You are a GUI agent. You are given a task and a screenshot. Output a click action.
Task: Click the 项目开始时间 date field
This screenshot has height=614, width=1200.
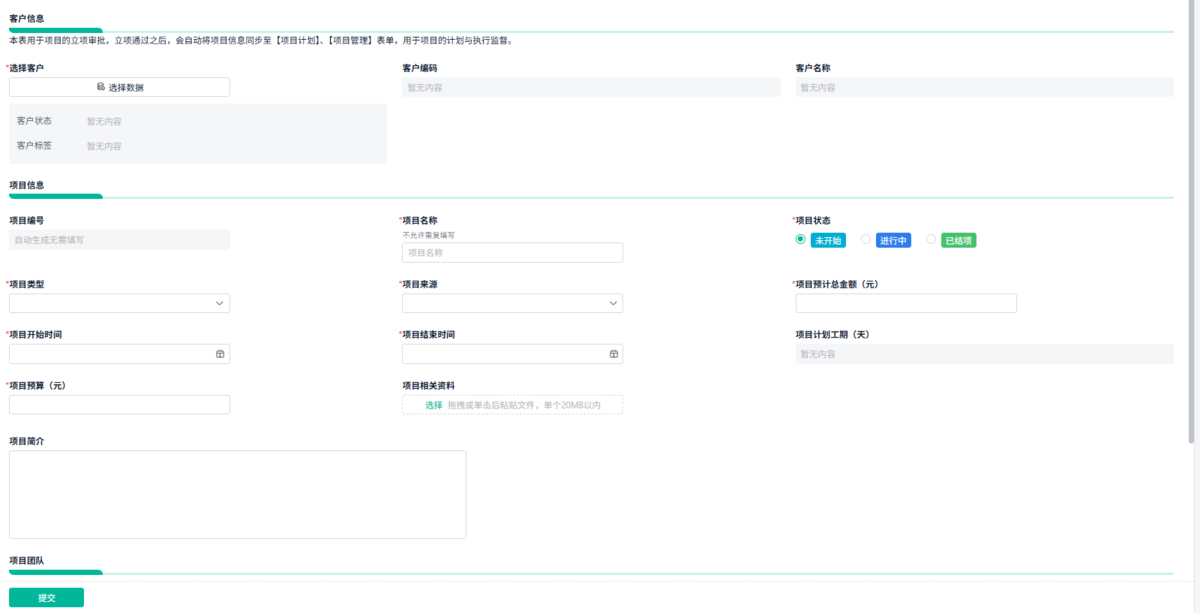[x=119, y=354]
